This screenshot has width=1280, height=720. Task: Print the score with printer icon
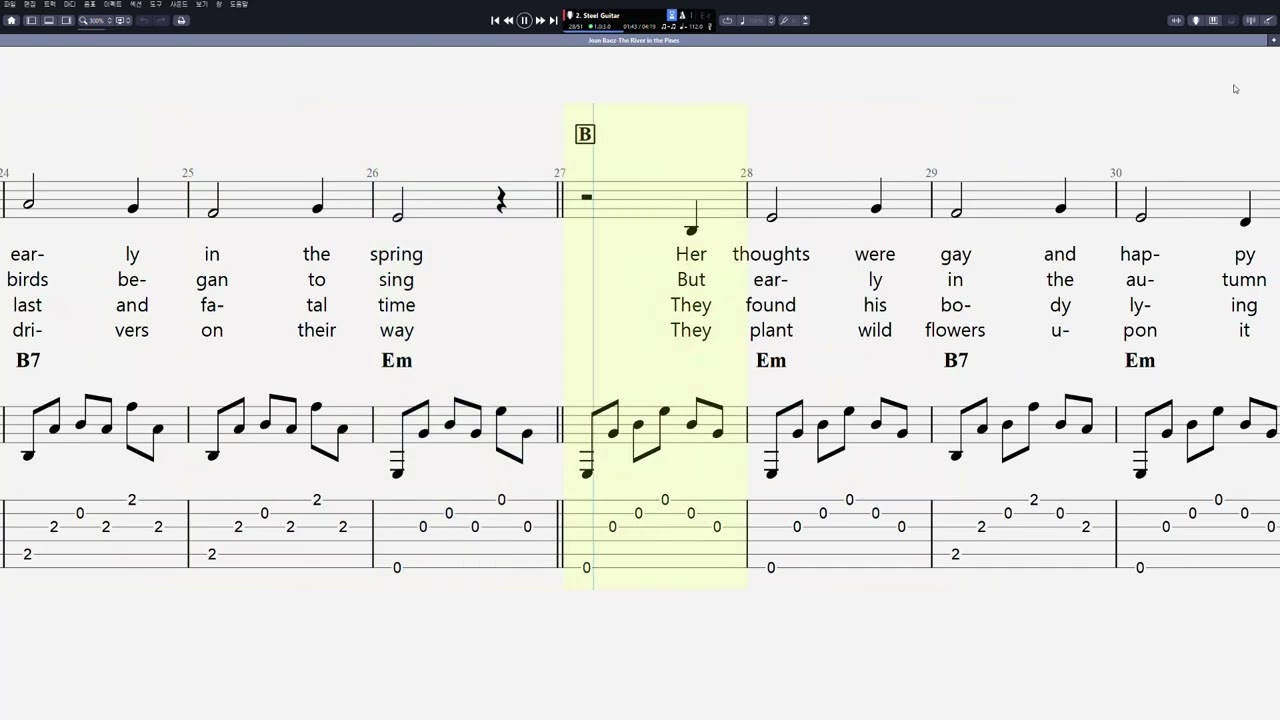(x=181, y=20)
